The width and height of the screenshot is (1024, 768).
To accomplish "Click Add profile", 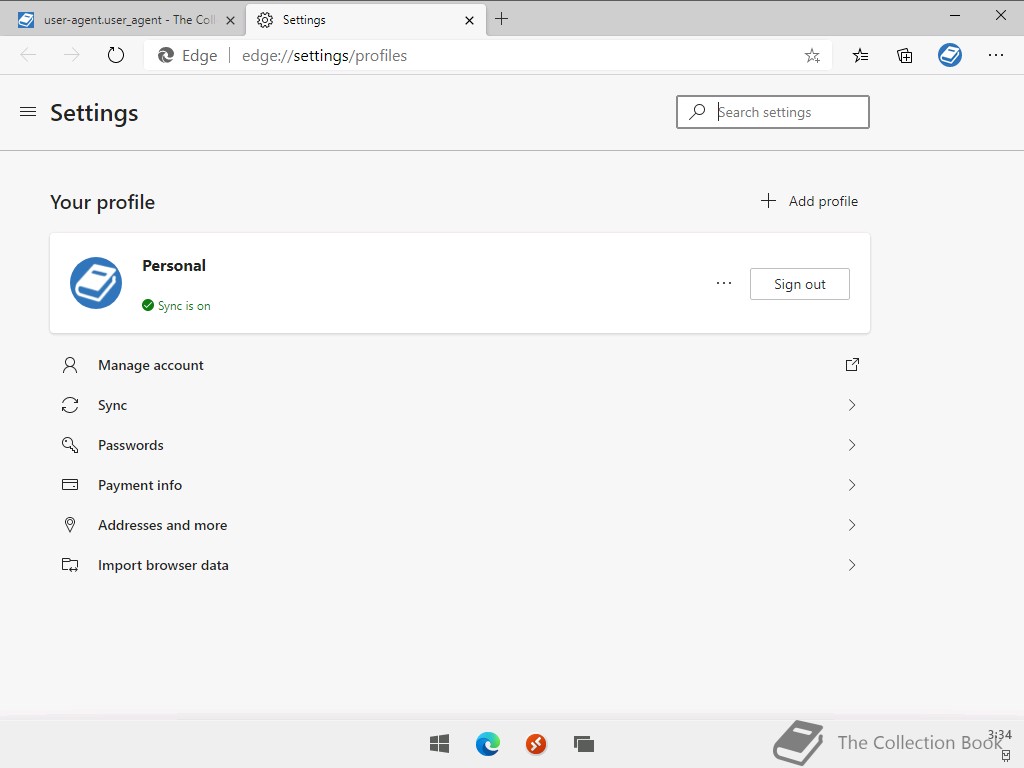I will pos(809,201).
